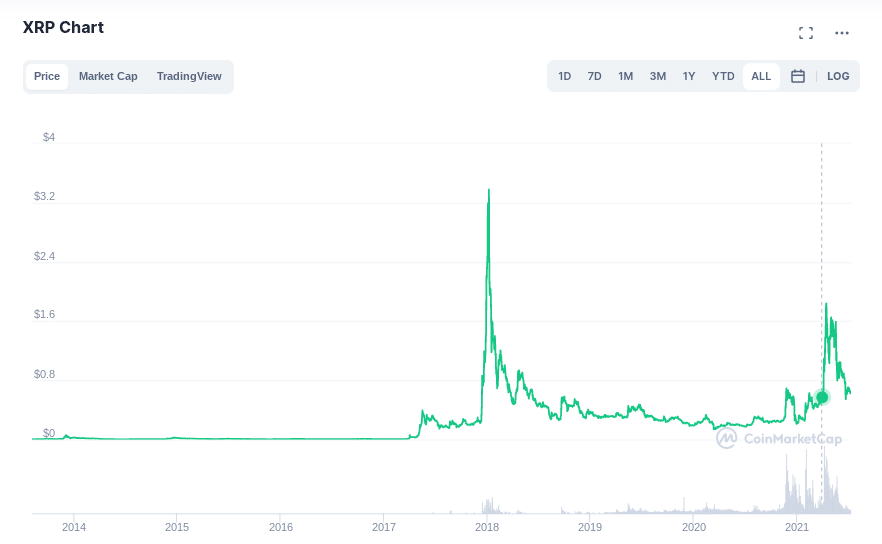882x544 pixels.
Task: Click the $2.4 price axis label
Action: tap(44, 257)
